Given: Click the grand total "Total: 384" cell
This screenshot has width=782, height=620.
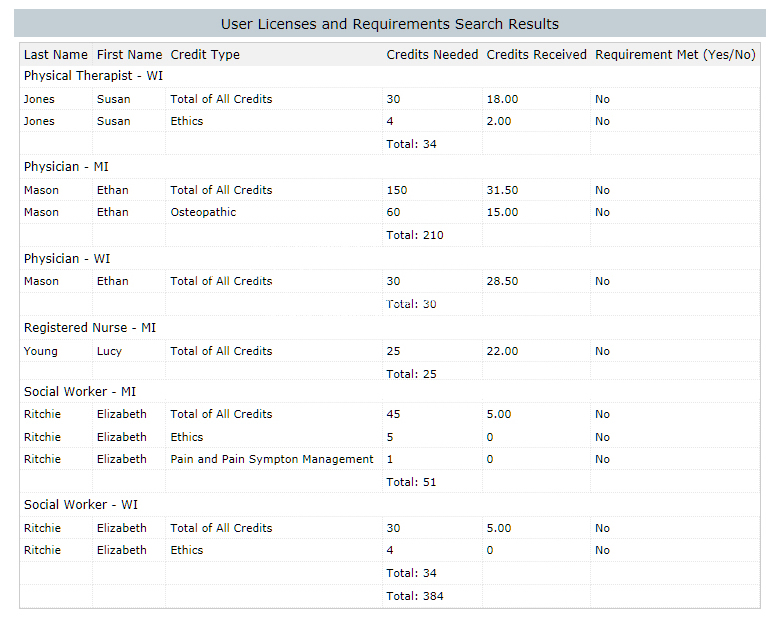Looking at the screenshot, I should 415,596.
